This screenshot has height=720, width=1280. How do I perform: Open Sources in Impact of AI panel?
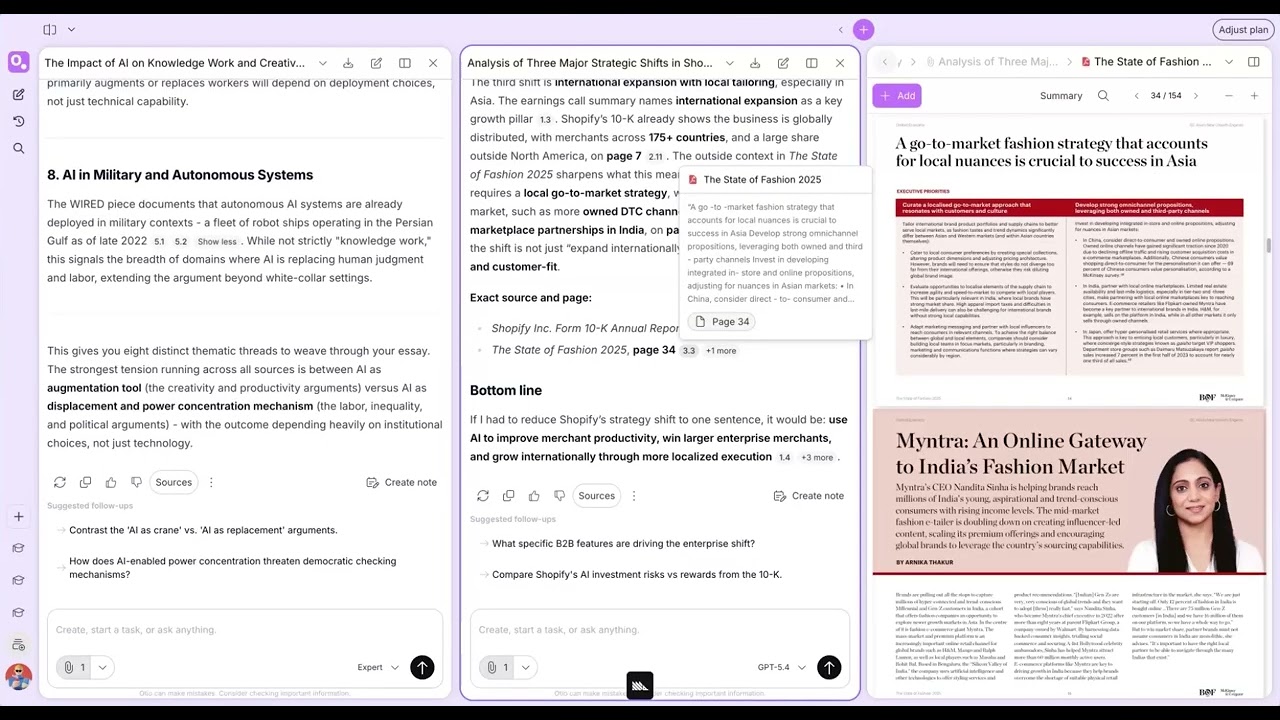tap(173, 482)
